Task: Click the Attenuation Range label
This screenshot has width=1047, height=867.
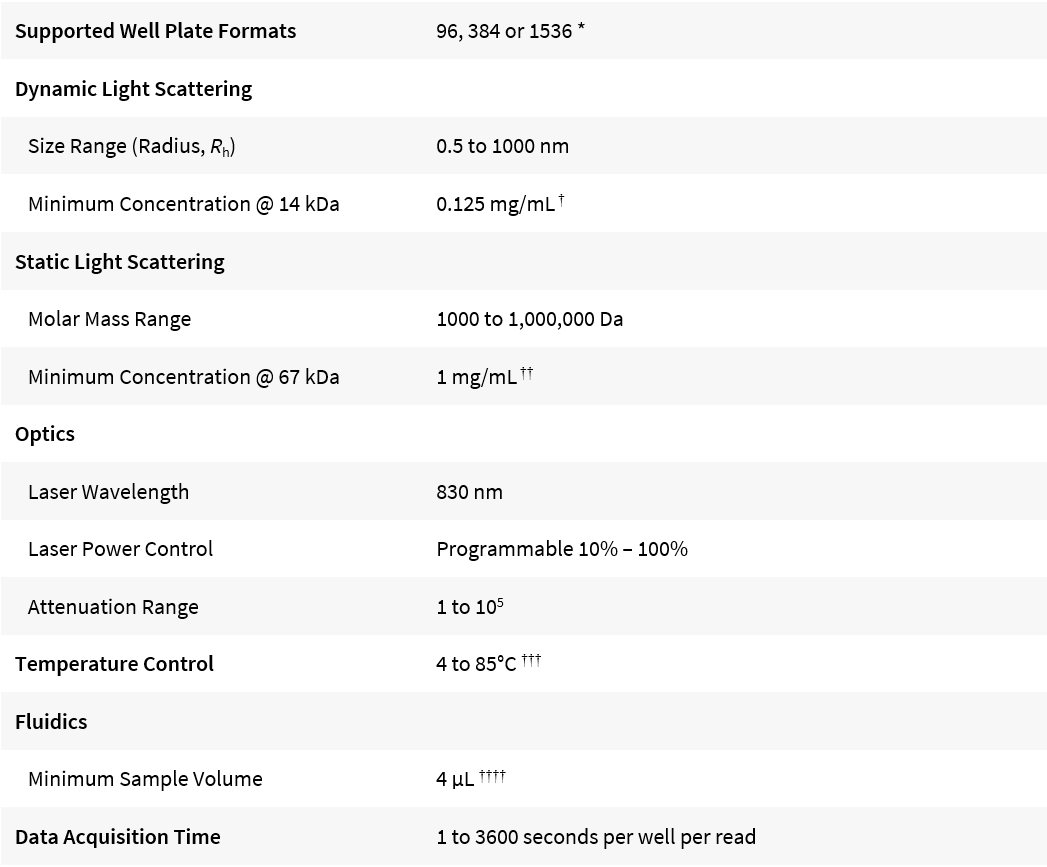Action: pos(113,607)
